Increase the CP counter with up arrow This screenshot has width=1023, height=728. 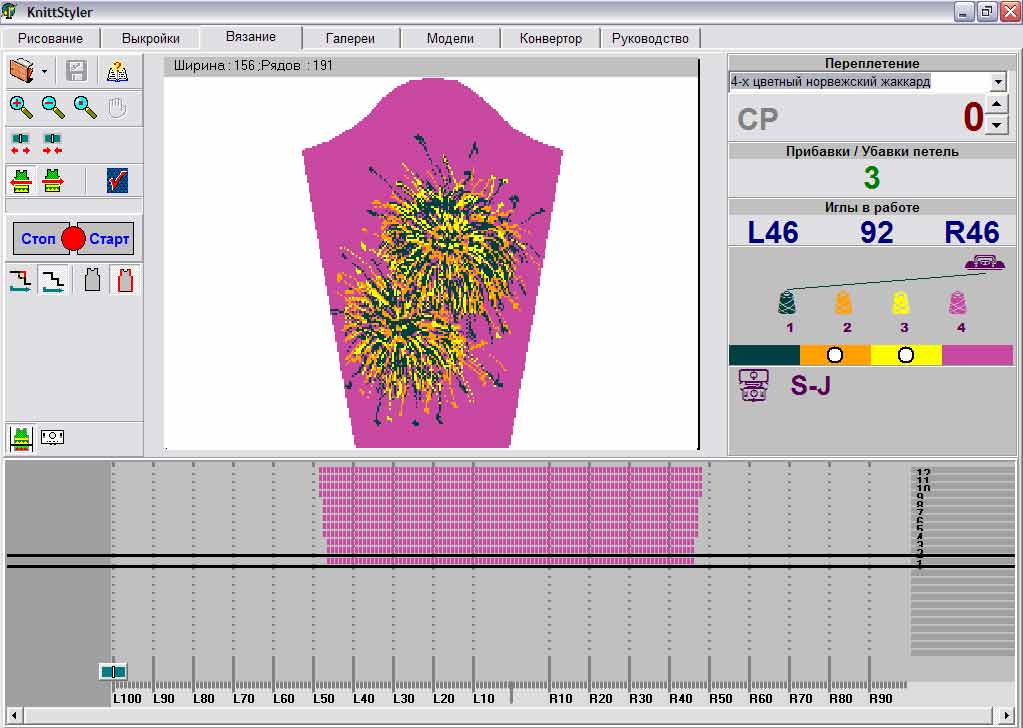coord(997,105)
